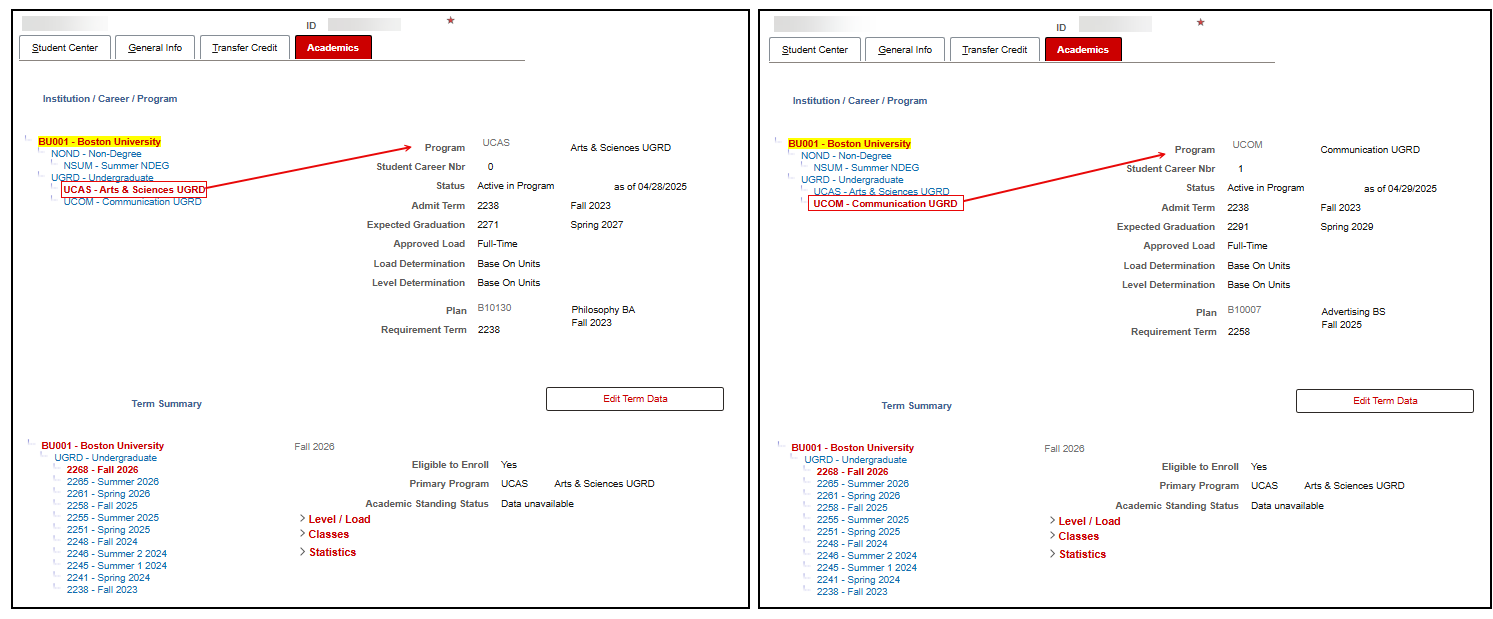Open Student Center tab in right panel

coord(815,49)
